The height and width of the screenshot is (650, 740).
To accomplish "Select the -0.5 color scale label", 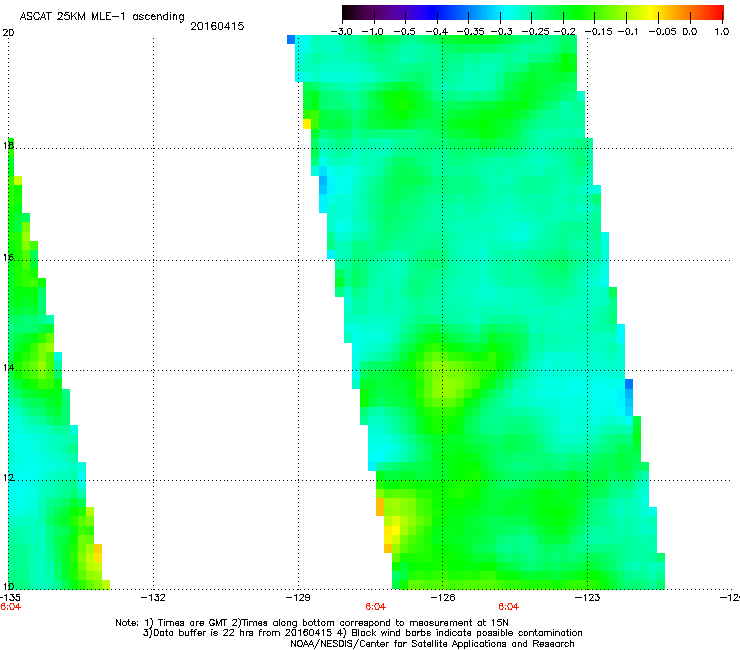I will 404,32.
